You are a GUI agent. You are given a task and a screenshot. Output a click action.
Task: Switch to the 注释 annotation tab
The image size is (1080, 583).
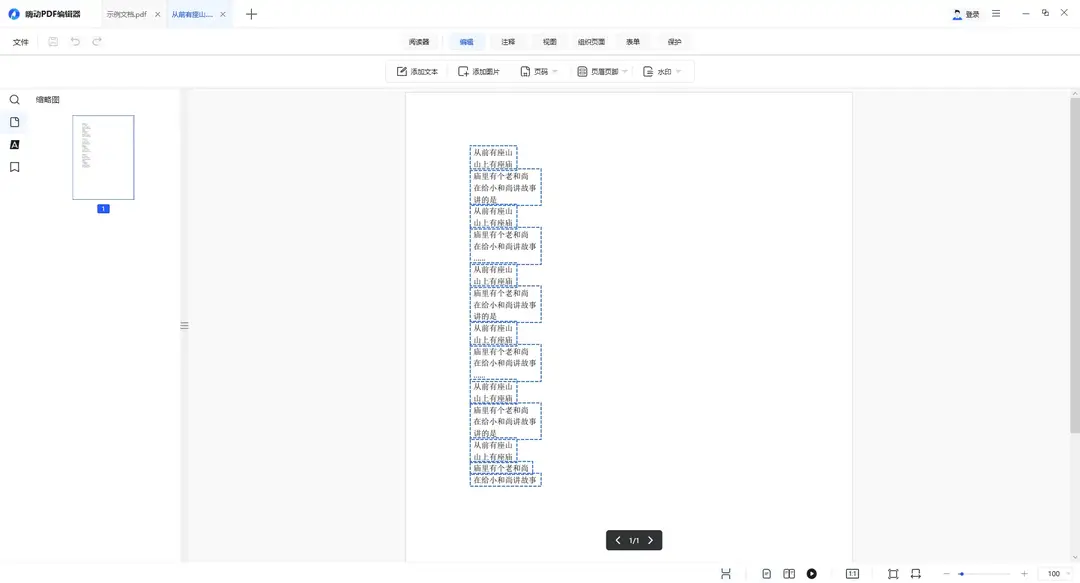click(508, 42)
